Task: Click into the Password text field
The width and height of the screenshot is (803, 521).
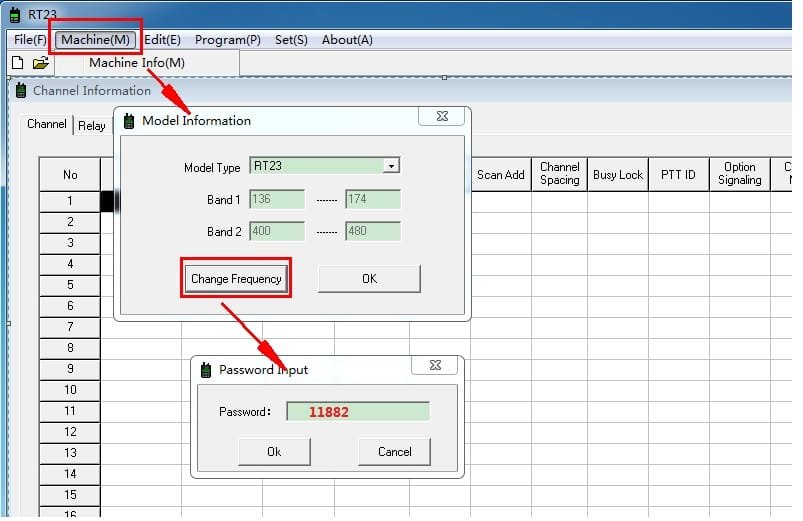Action: [x=357, y=412]
